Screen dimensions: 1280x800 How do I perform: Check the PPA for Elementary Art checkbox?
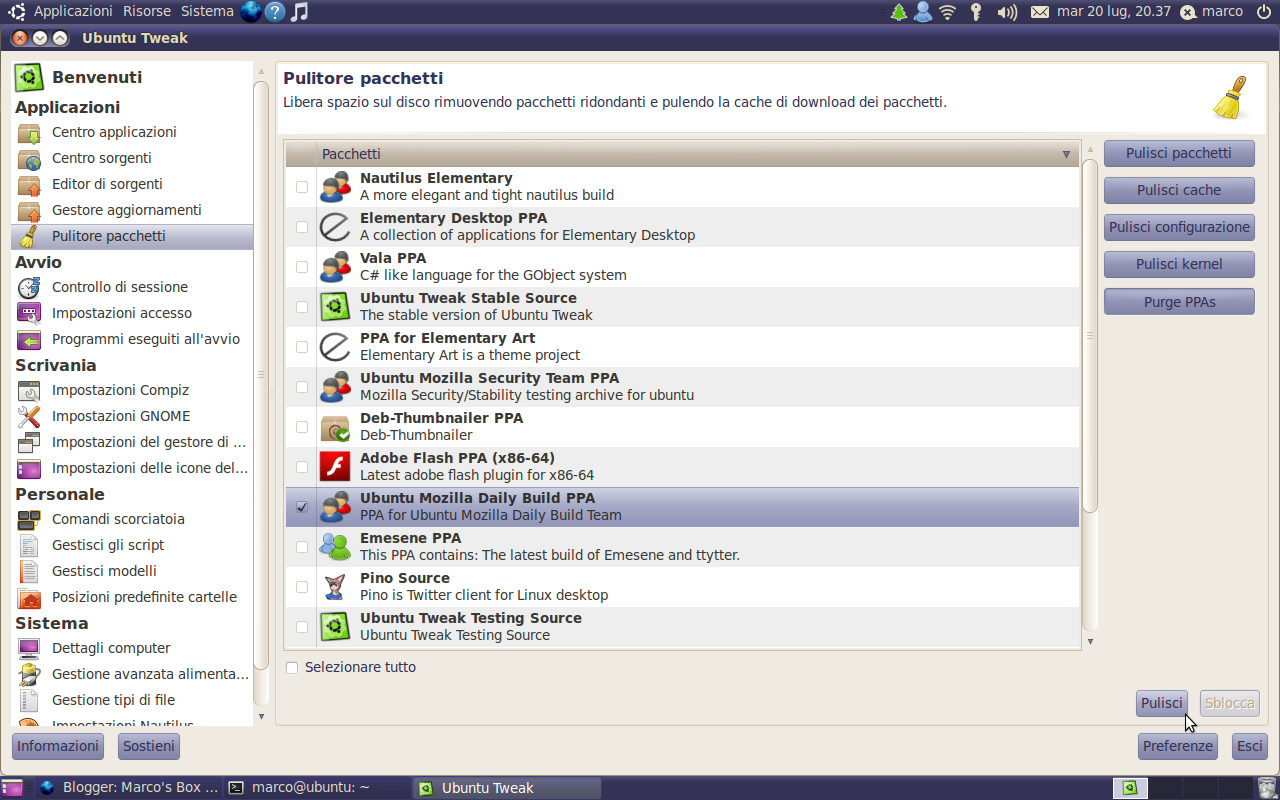pos(302,347)
